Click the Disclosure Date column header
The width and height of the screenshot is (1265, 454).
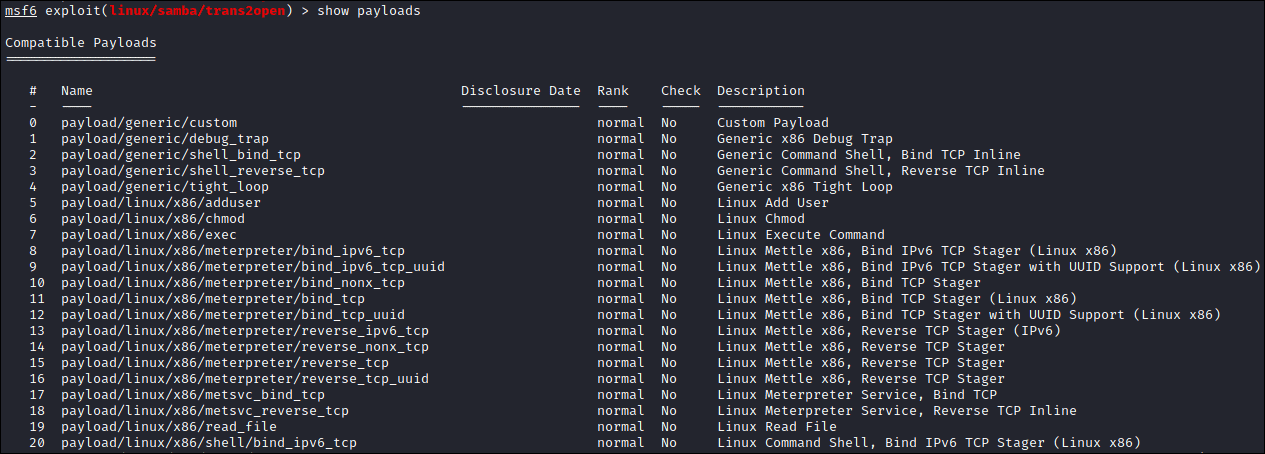pos(520,91)
